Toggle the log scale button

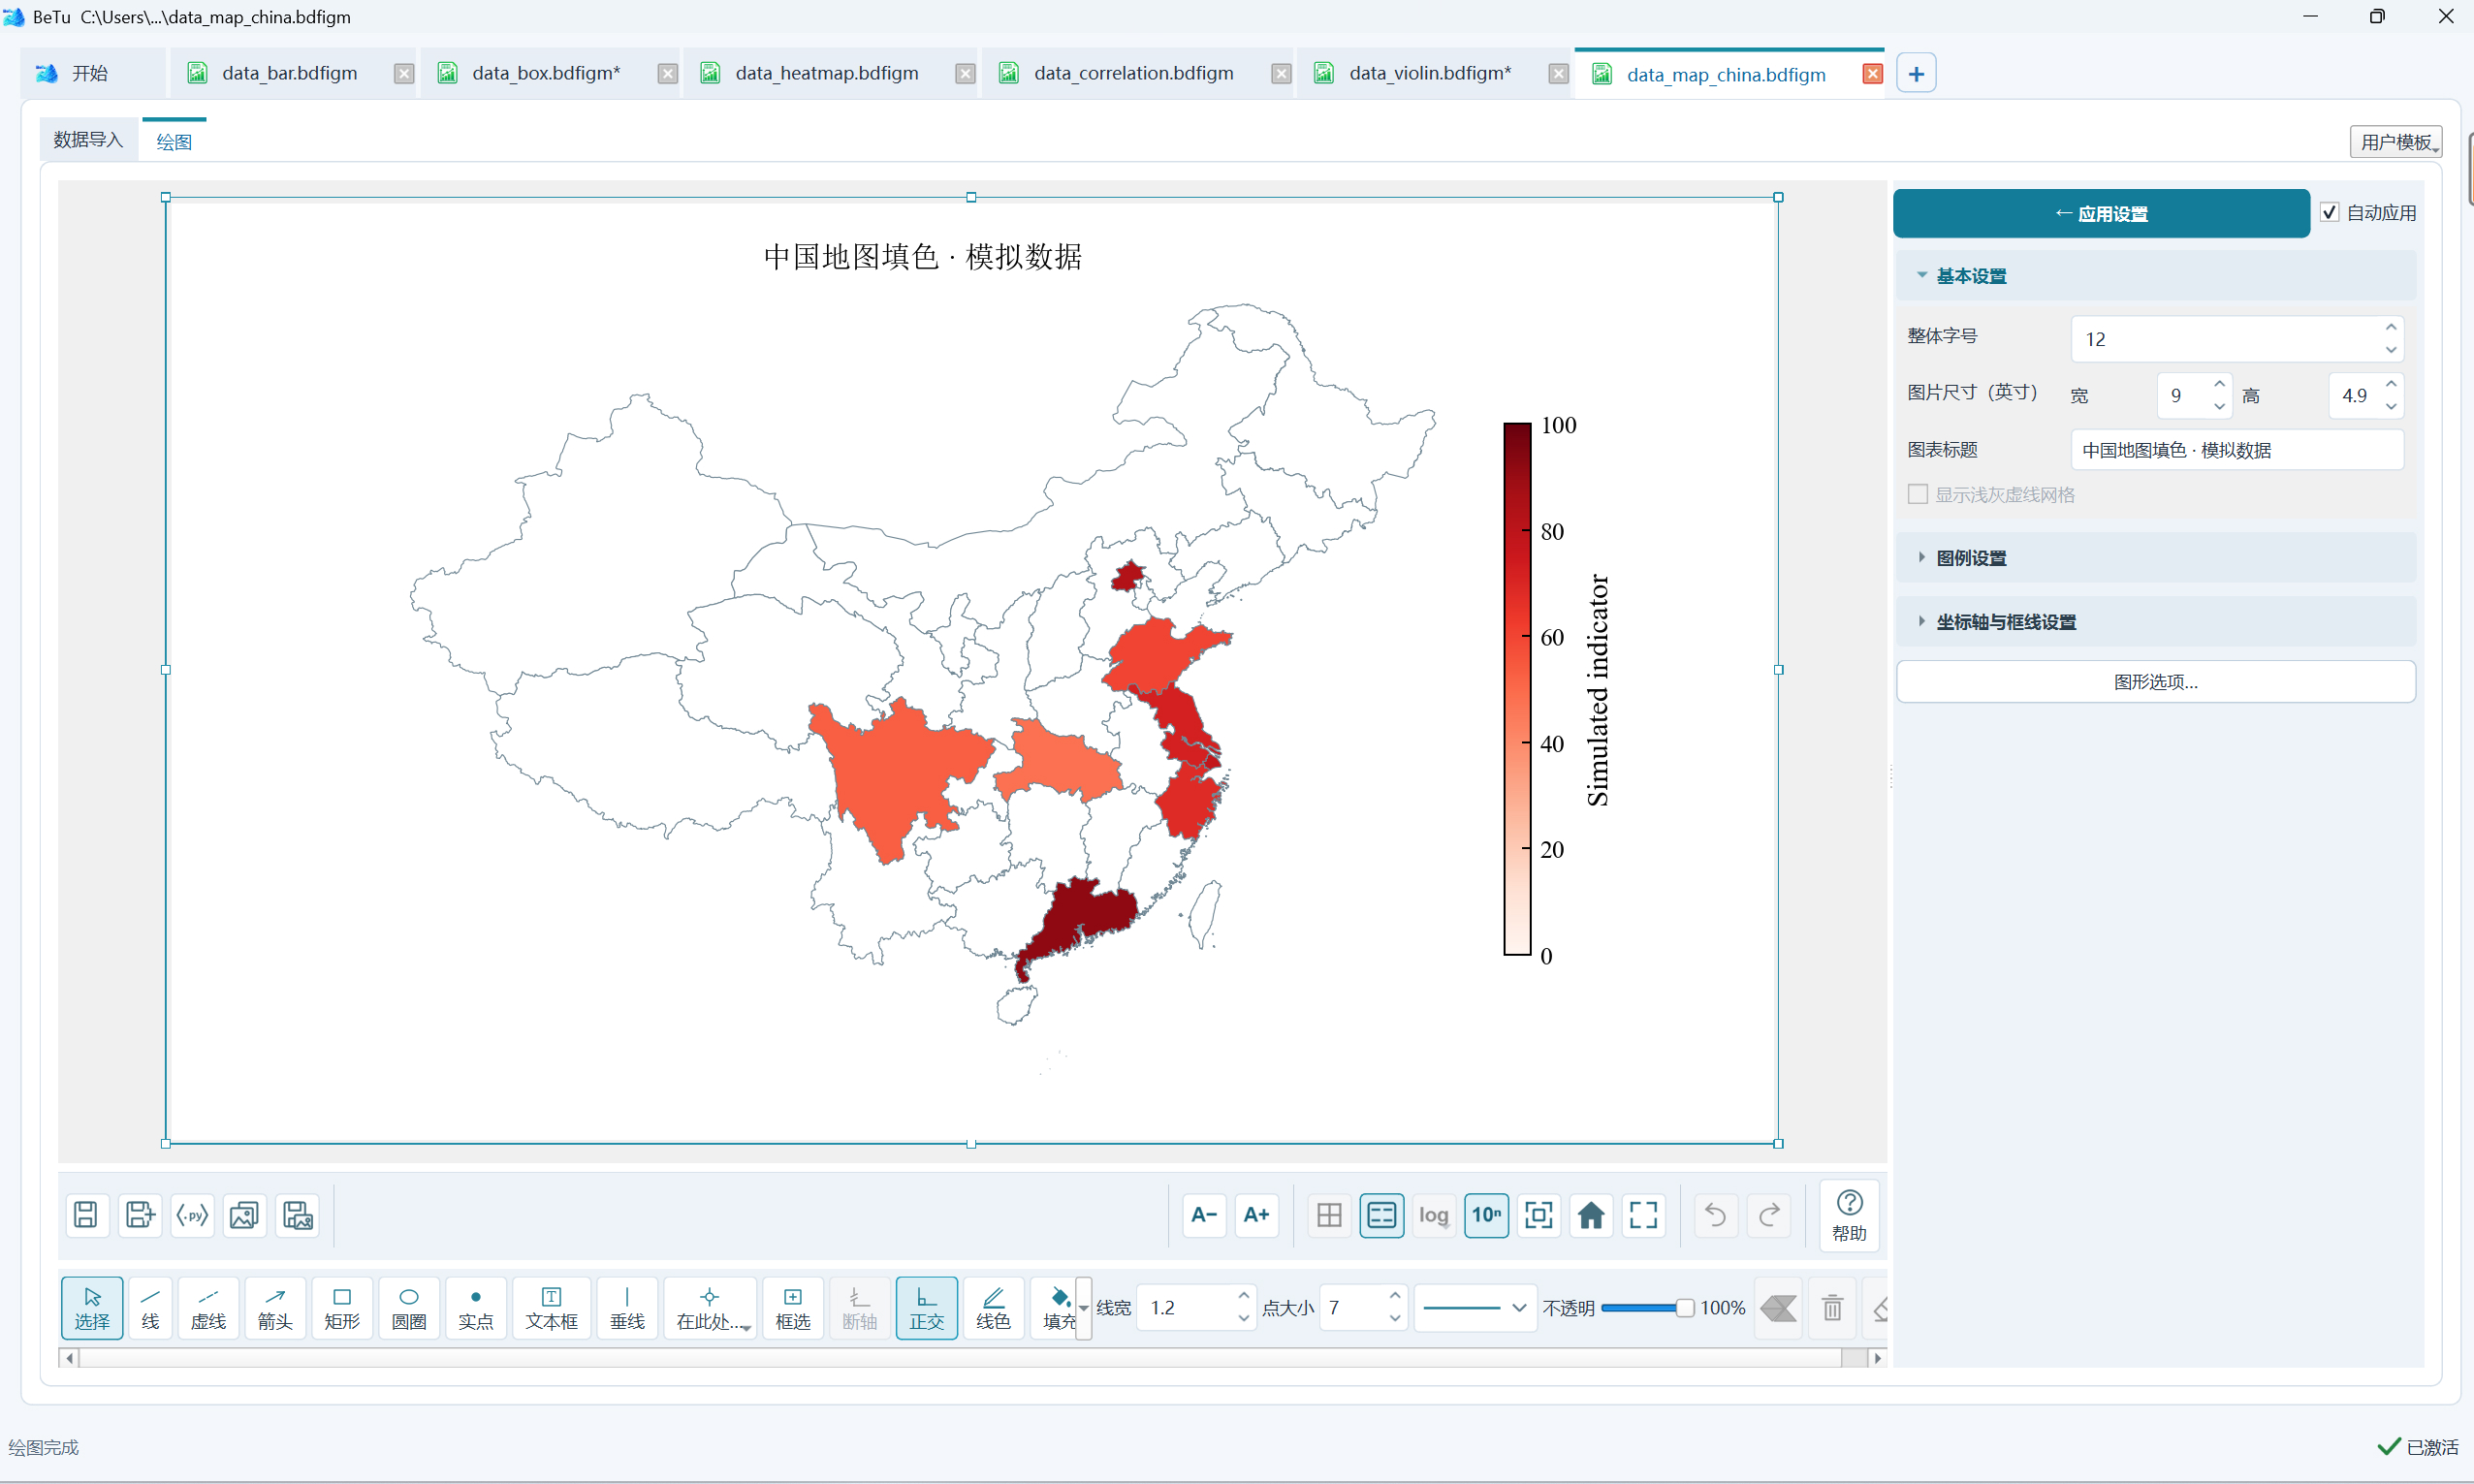pos(1434,1215)
